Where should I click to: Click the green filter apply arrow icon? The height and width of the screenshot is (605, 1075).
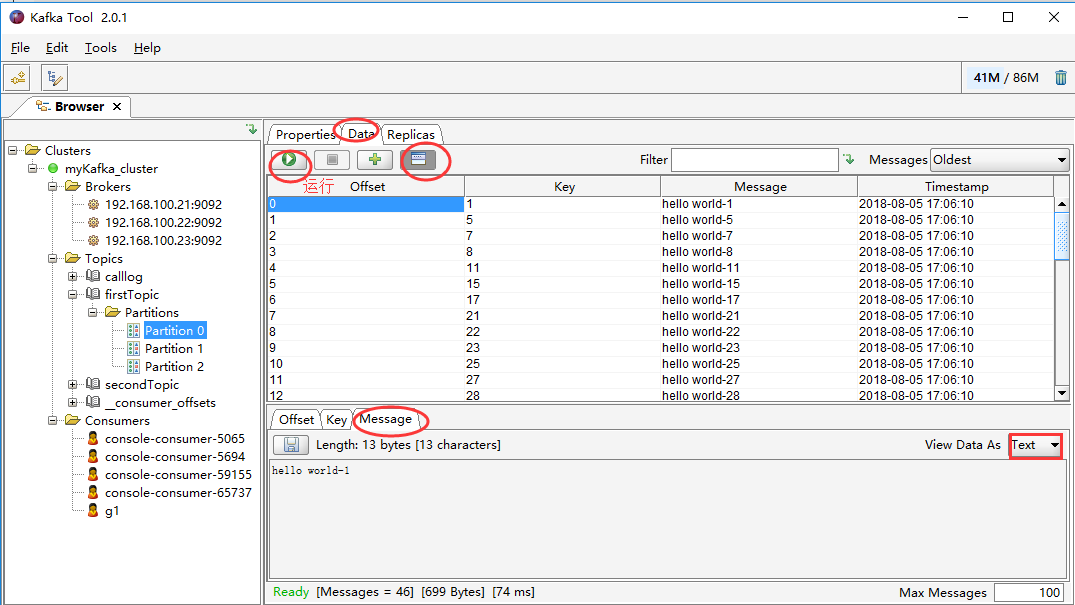pyautogui.click(x=849, y=159)
